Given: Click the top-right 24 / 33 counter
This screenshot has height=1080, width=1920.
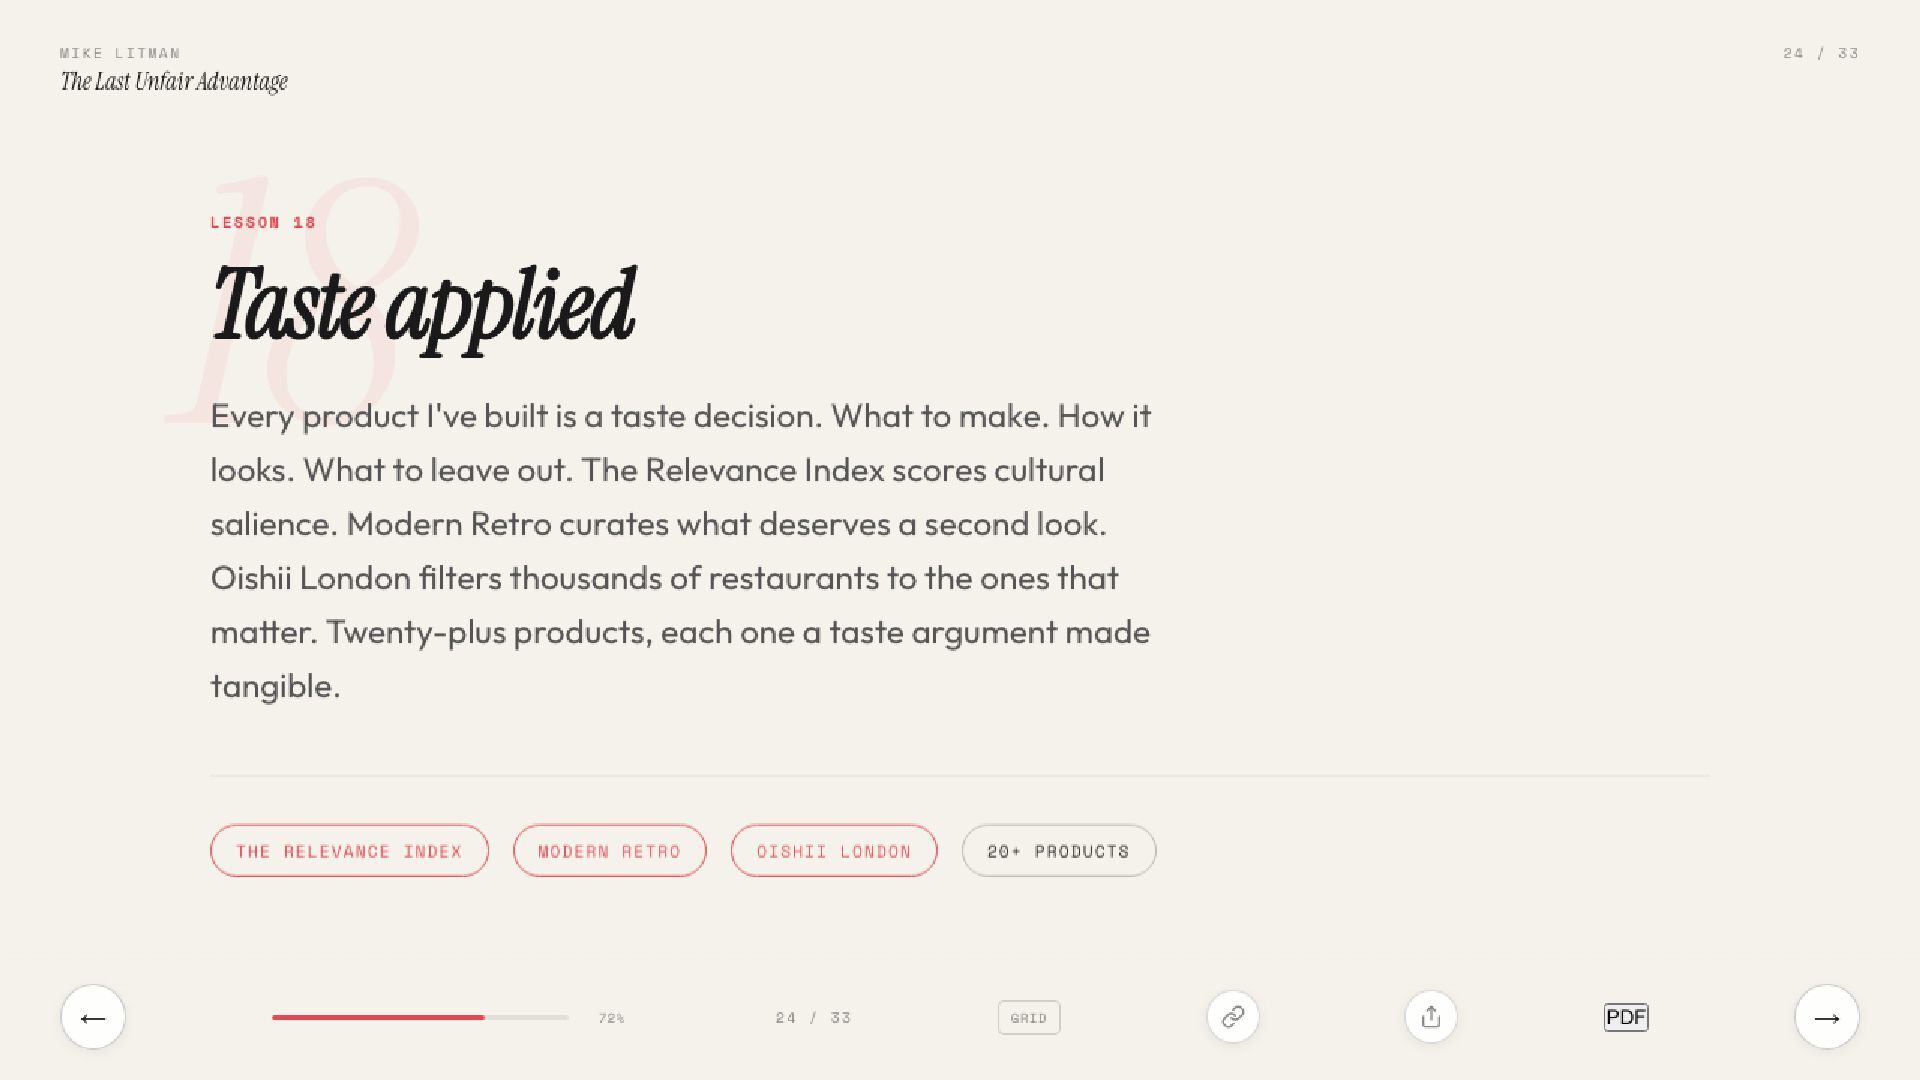Looking at the screenshot, I should point(1820,53).
